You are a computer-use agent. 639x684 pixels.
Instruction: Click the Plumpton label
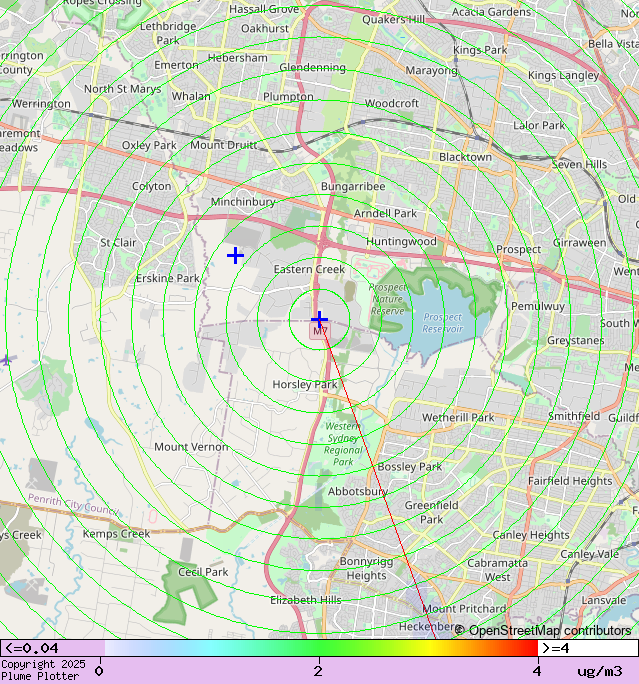(x=288, y=96)
